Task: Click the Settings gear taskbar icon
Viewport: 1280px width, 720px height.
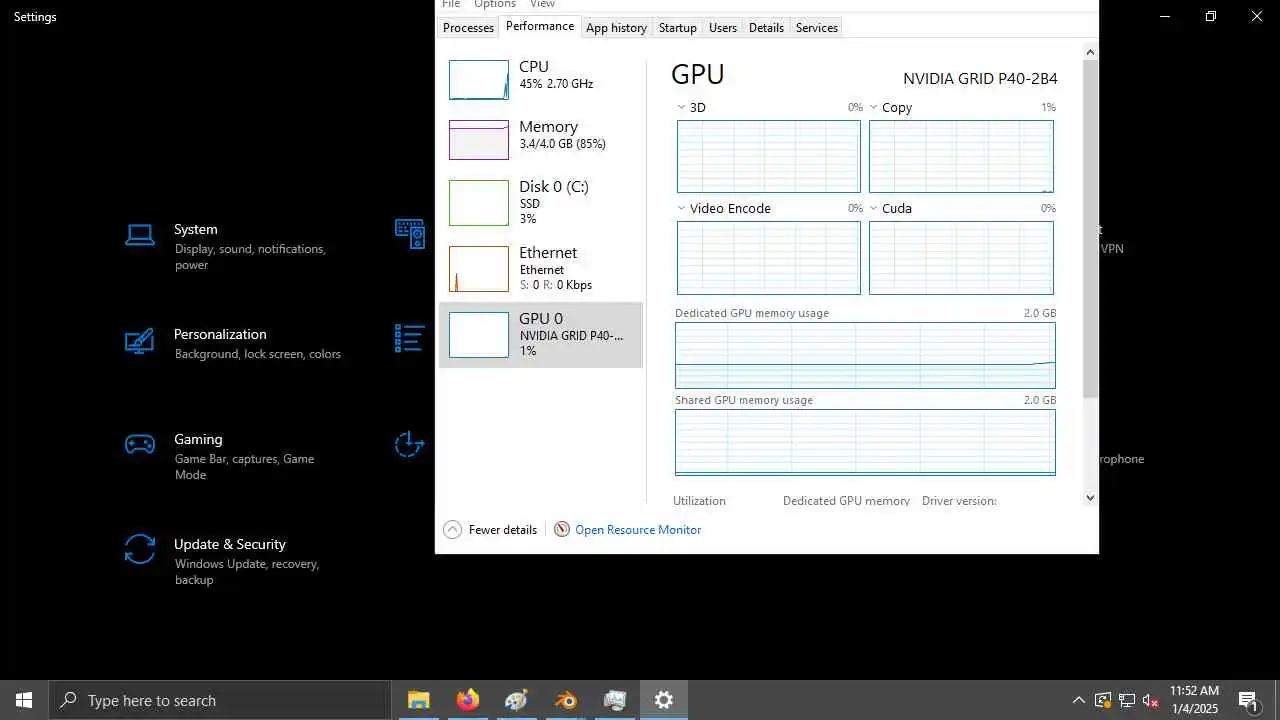Action: 663,700
